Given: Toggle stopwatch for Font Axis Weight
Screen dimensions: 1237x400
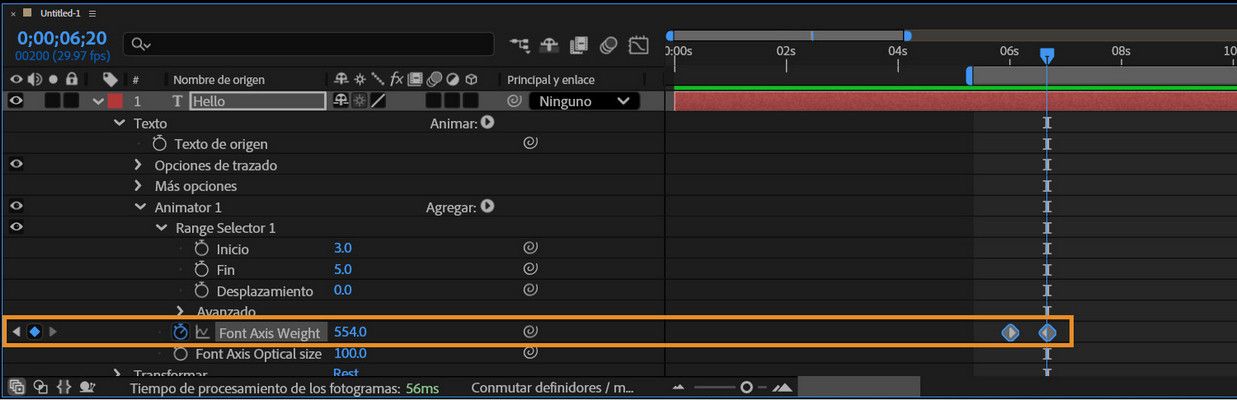Looking at the screenshot, I should pos(181,332).
